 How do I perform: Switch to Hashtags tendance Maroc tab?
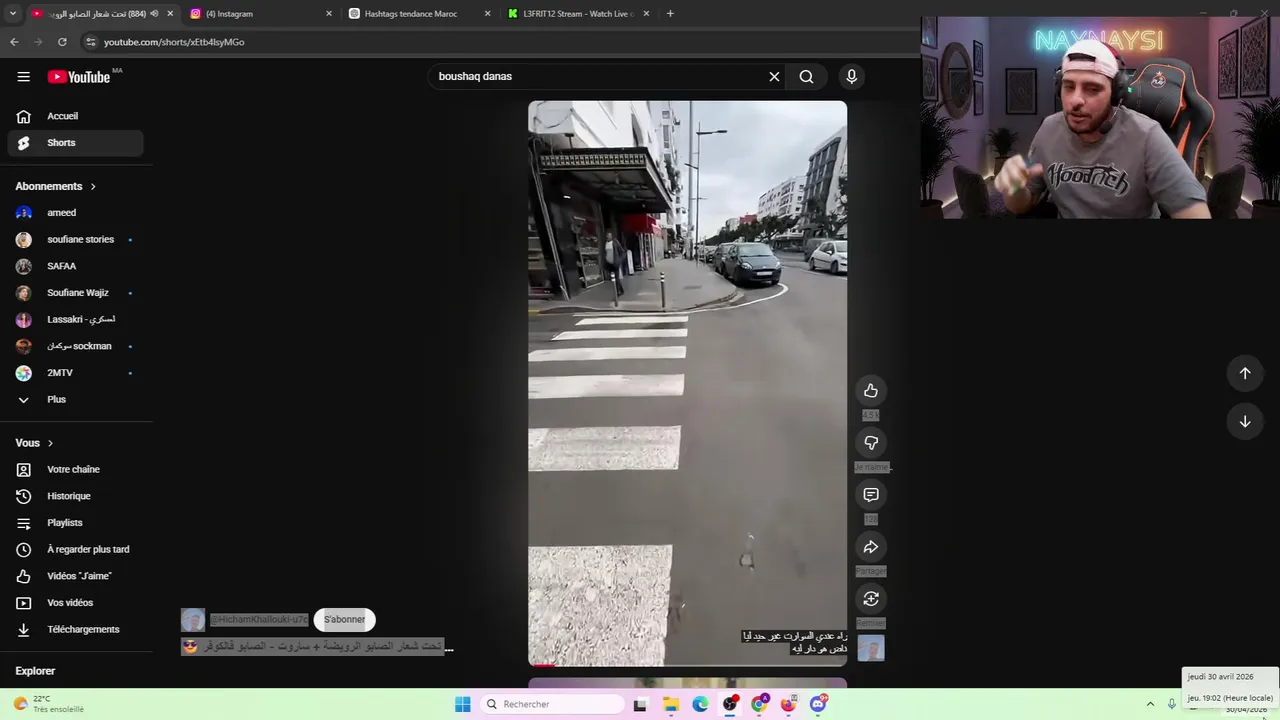point(420,14)
